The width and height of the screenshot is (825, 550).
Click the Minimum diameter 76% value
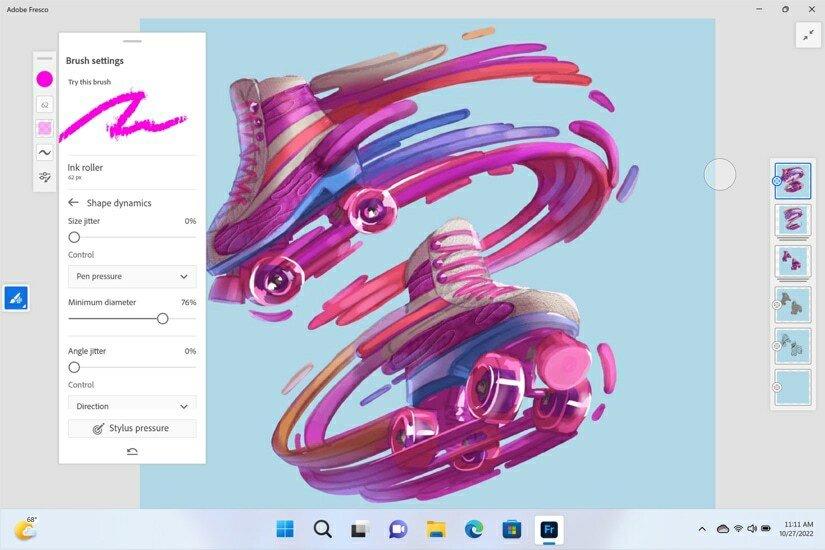[188, 302]
